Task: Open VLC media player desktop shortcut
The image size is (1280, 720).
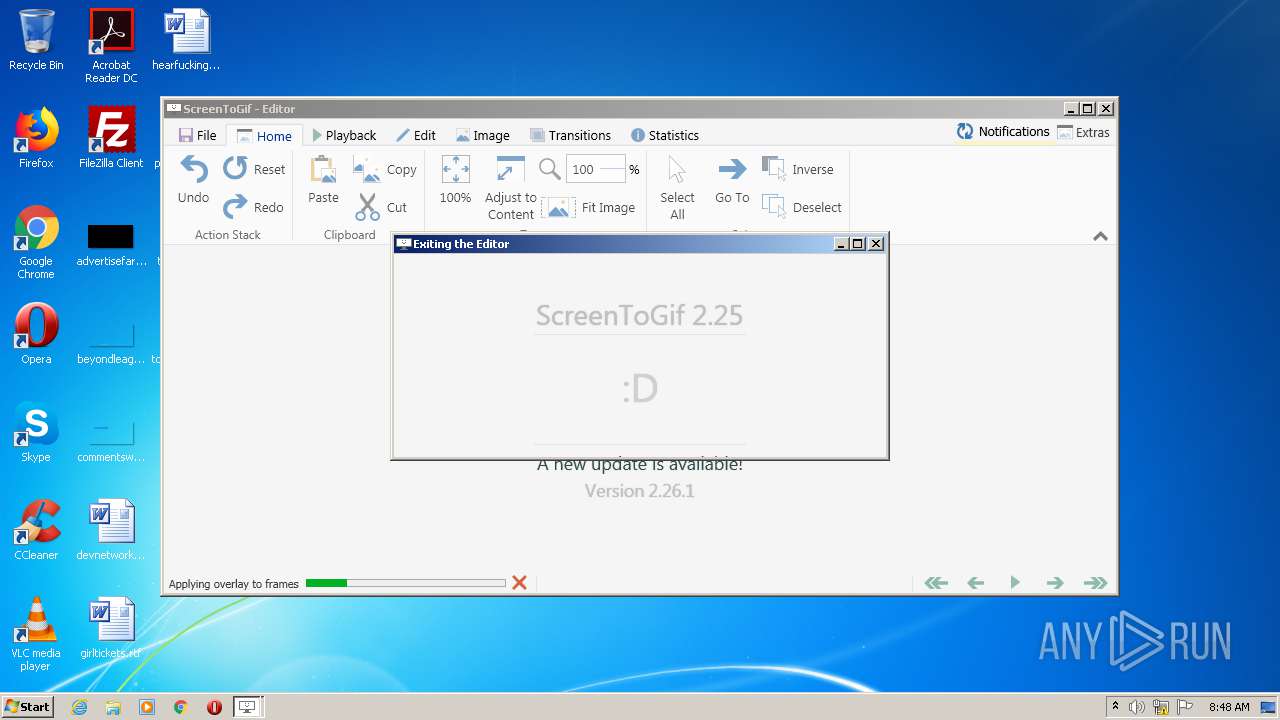Action: tap(36, 634)
